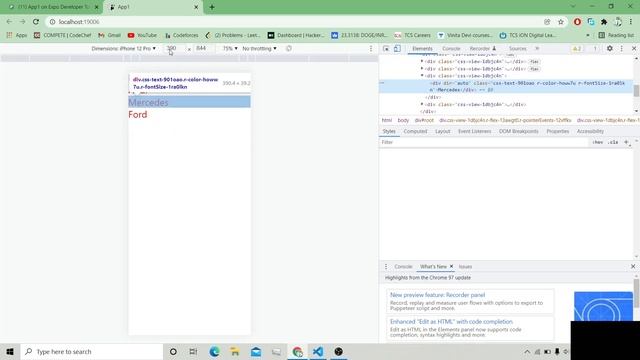
Task: Open the Computed styles tab
Action: point(415,131)
